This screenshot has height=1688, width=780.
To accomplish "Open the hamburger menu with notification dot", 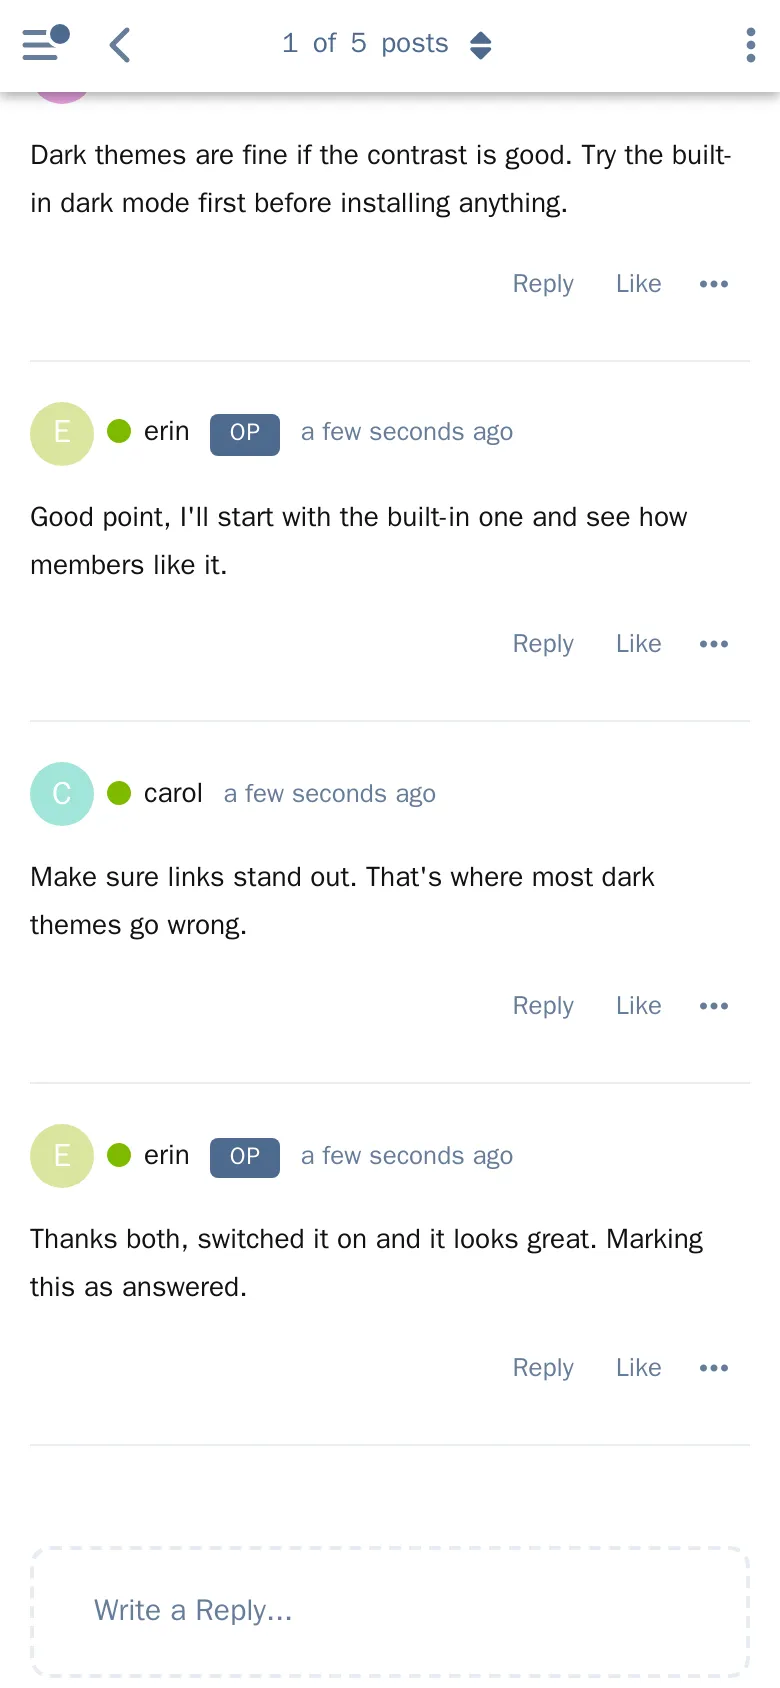I will coord(46,44).
